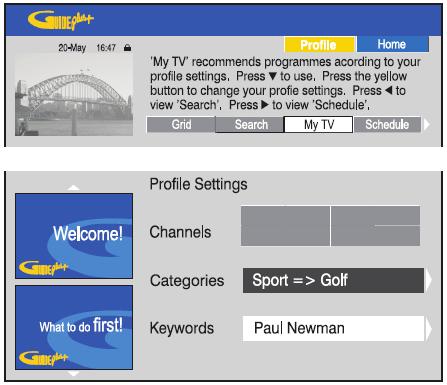The height and width of the screenshot is (385, 447).
Task: Click the lock icon beside 16:47
Action: [x=127, y=48]
